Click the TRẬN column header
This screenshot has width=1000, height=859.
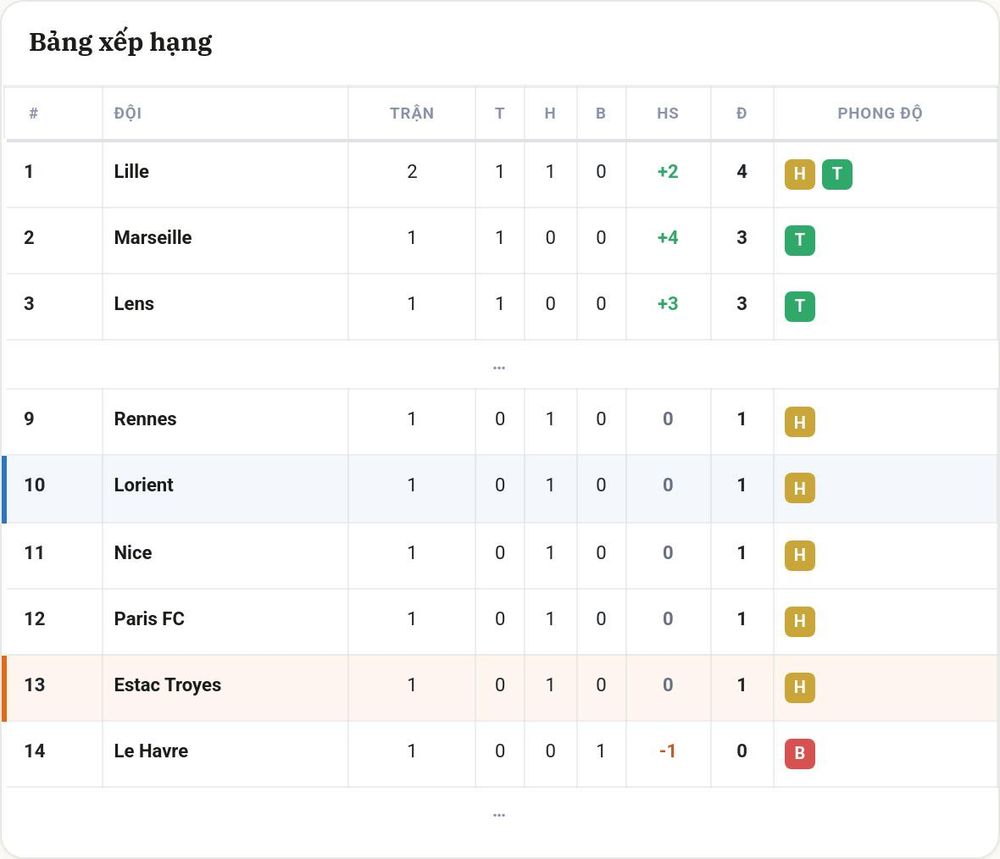click(x=412, y=114)
